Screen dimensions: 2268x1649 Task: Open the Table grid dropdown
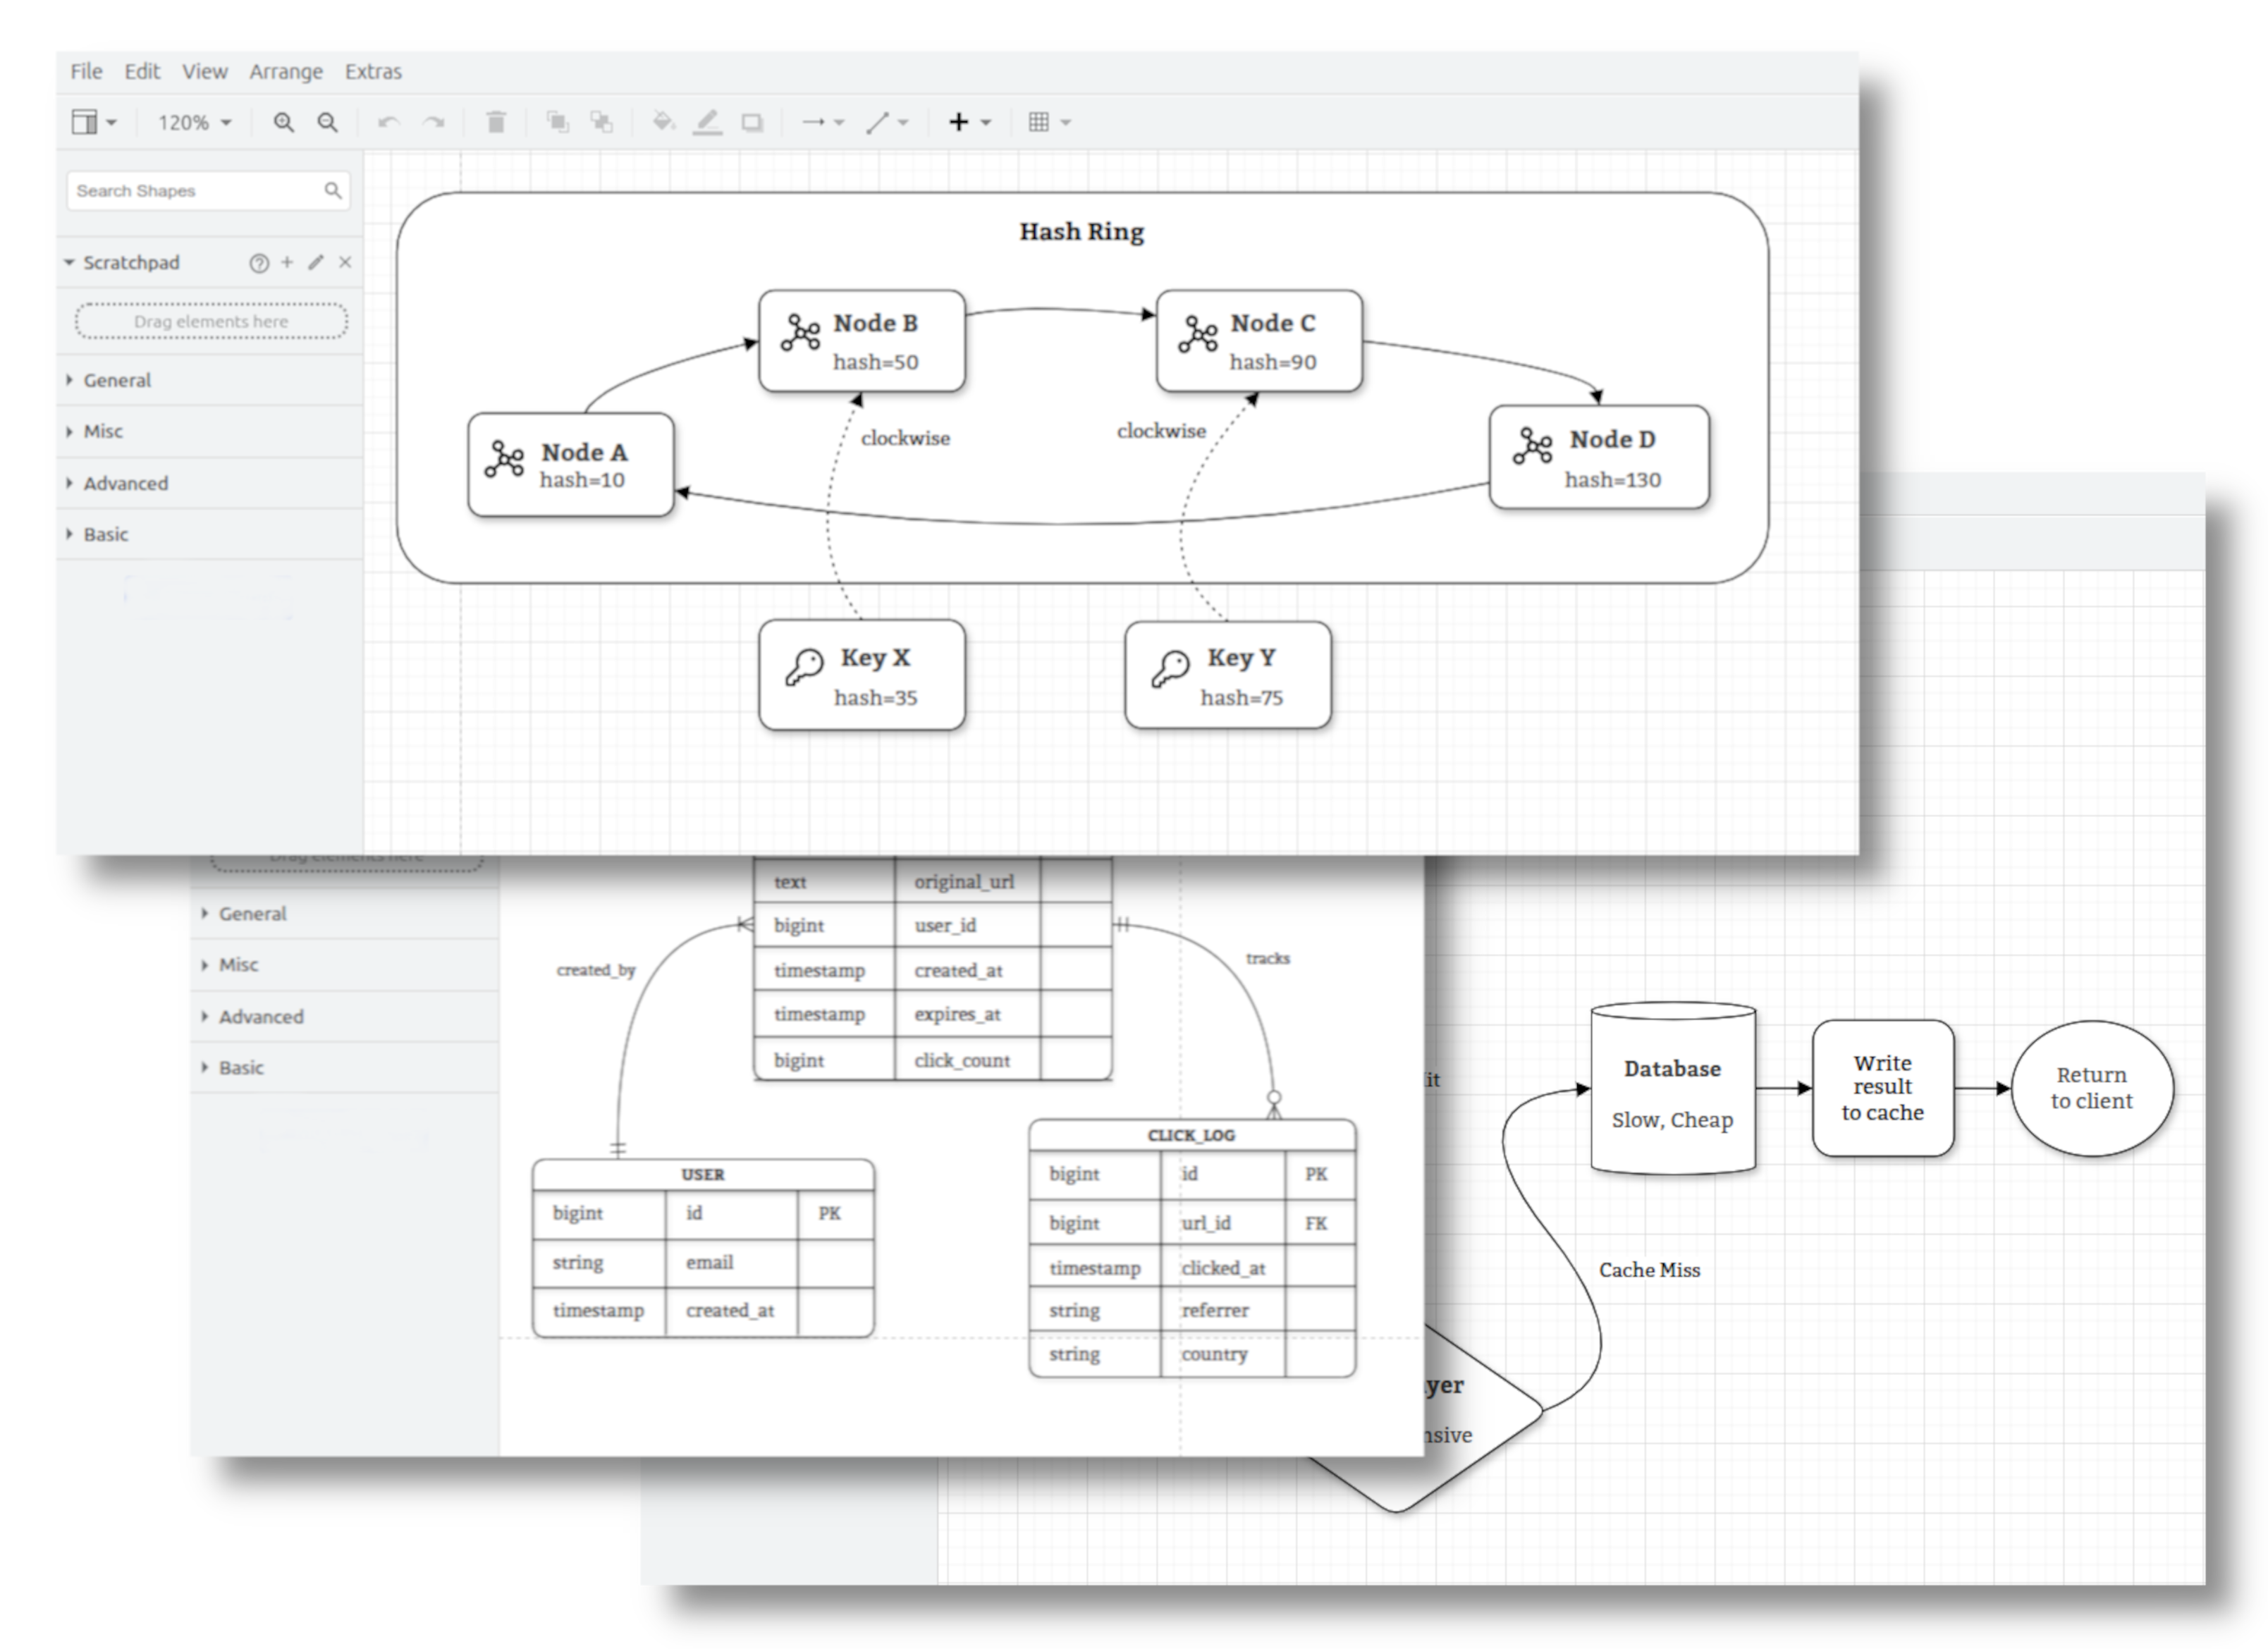coord(1049,122)
